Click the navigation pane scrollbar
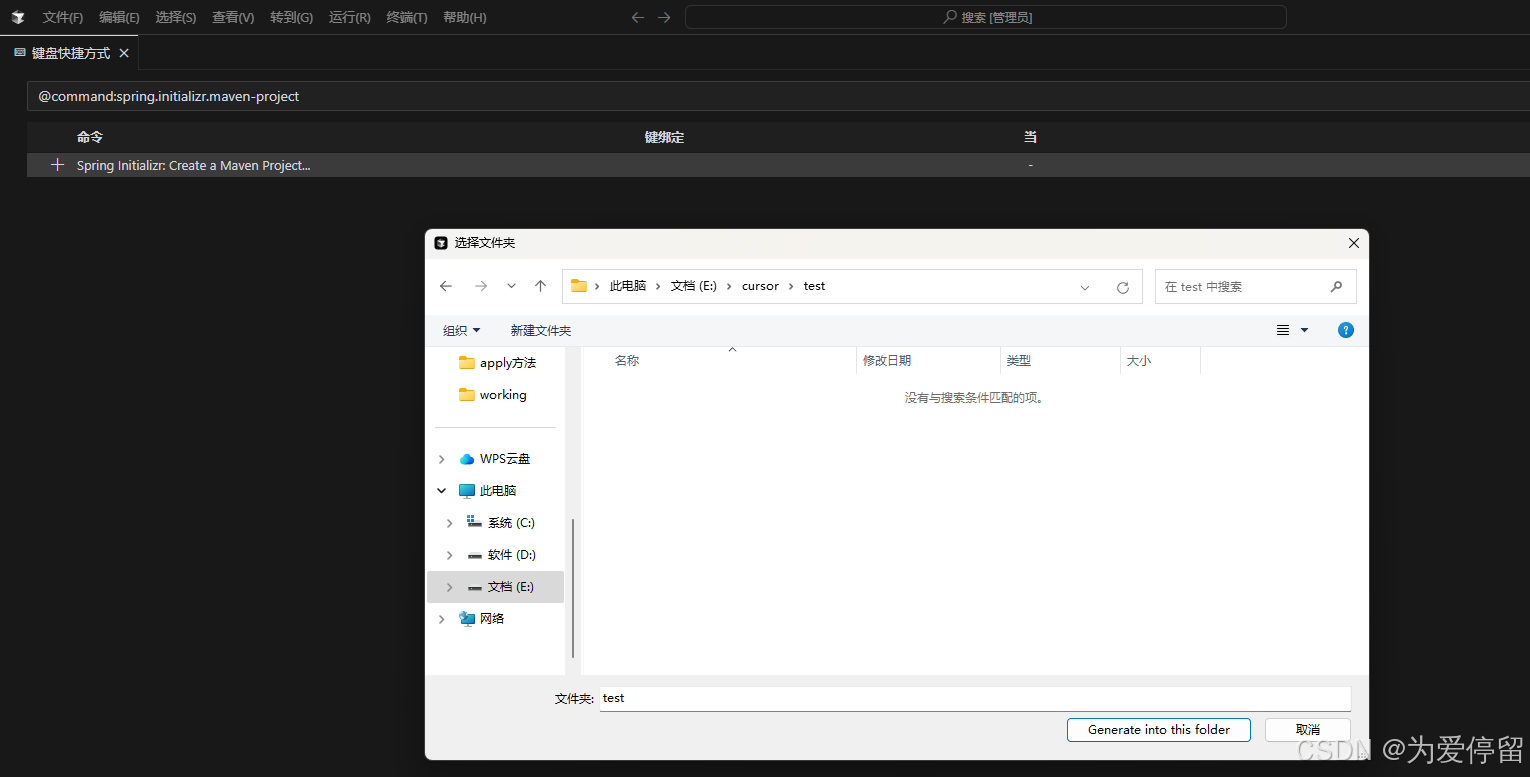The height and width of the screenshot is (777, 1530). click(x=573, y=588)
